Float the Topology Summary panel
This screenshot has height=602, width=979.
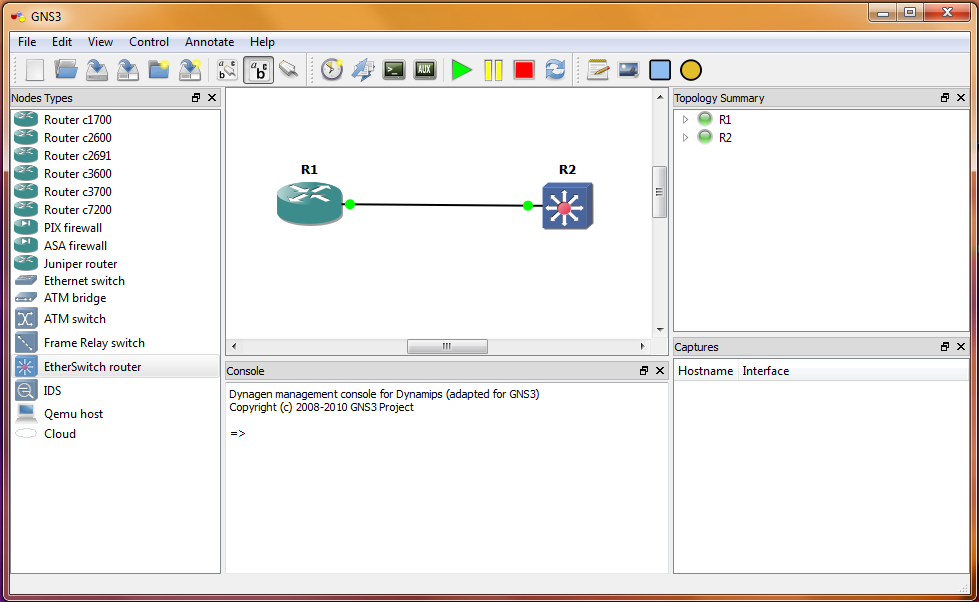pyautogui.click(x=945, y=98)
